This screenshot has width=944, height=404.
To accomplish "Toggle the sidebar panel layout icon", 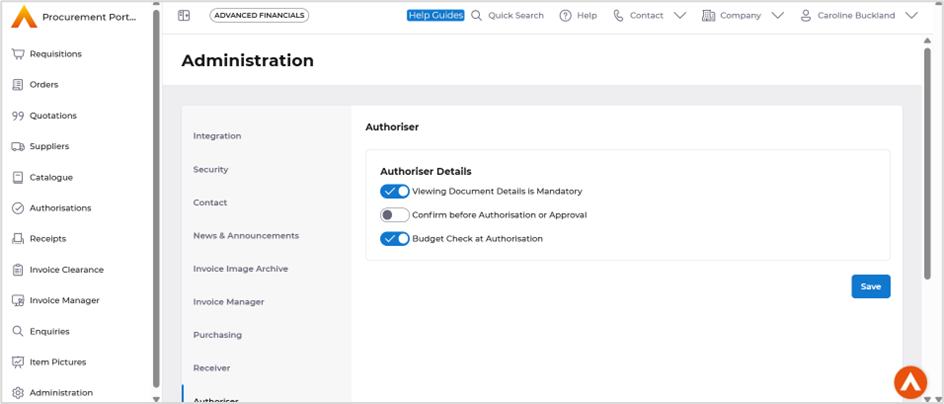I will click(x=184, y=16).
